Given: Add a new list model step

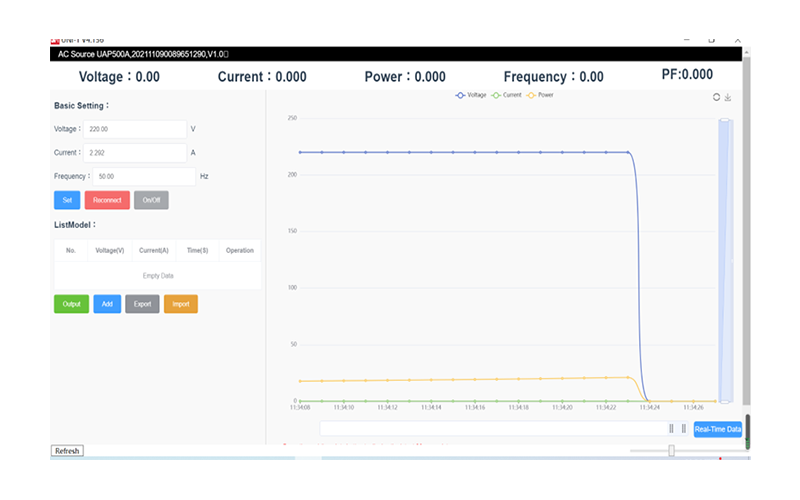Looking at the screenshot, I should (x=107, y=304).
